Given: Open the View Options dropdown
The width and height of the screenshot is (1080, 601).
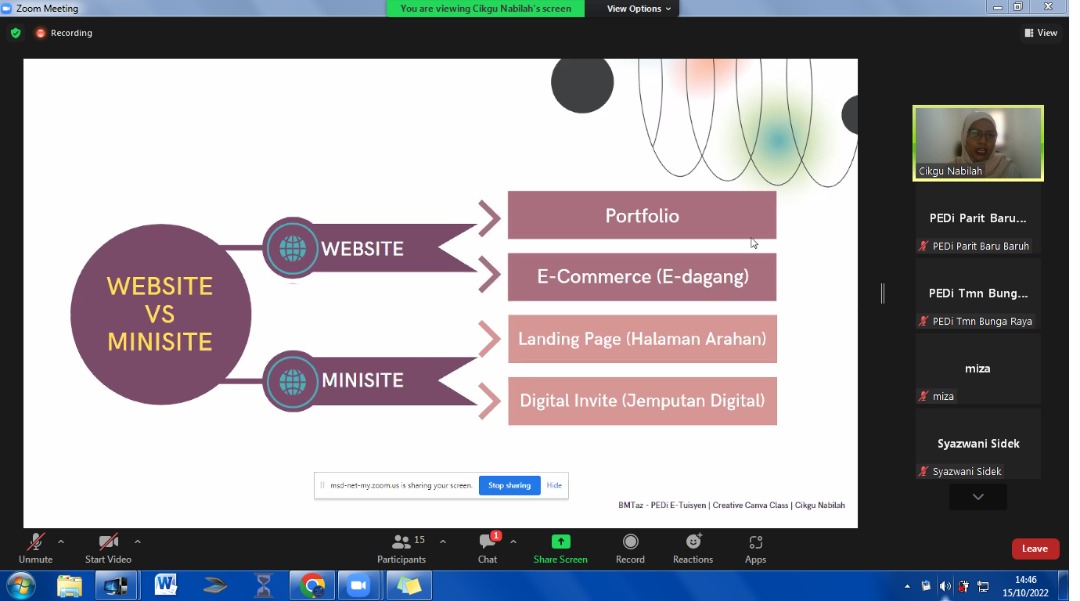Looking at the screenshot, I should point(640,9).
